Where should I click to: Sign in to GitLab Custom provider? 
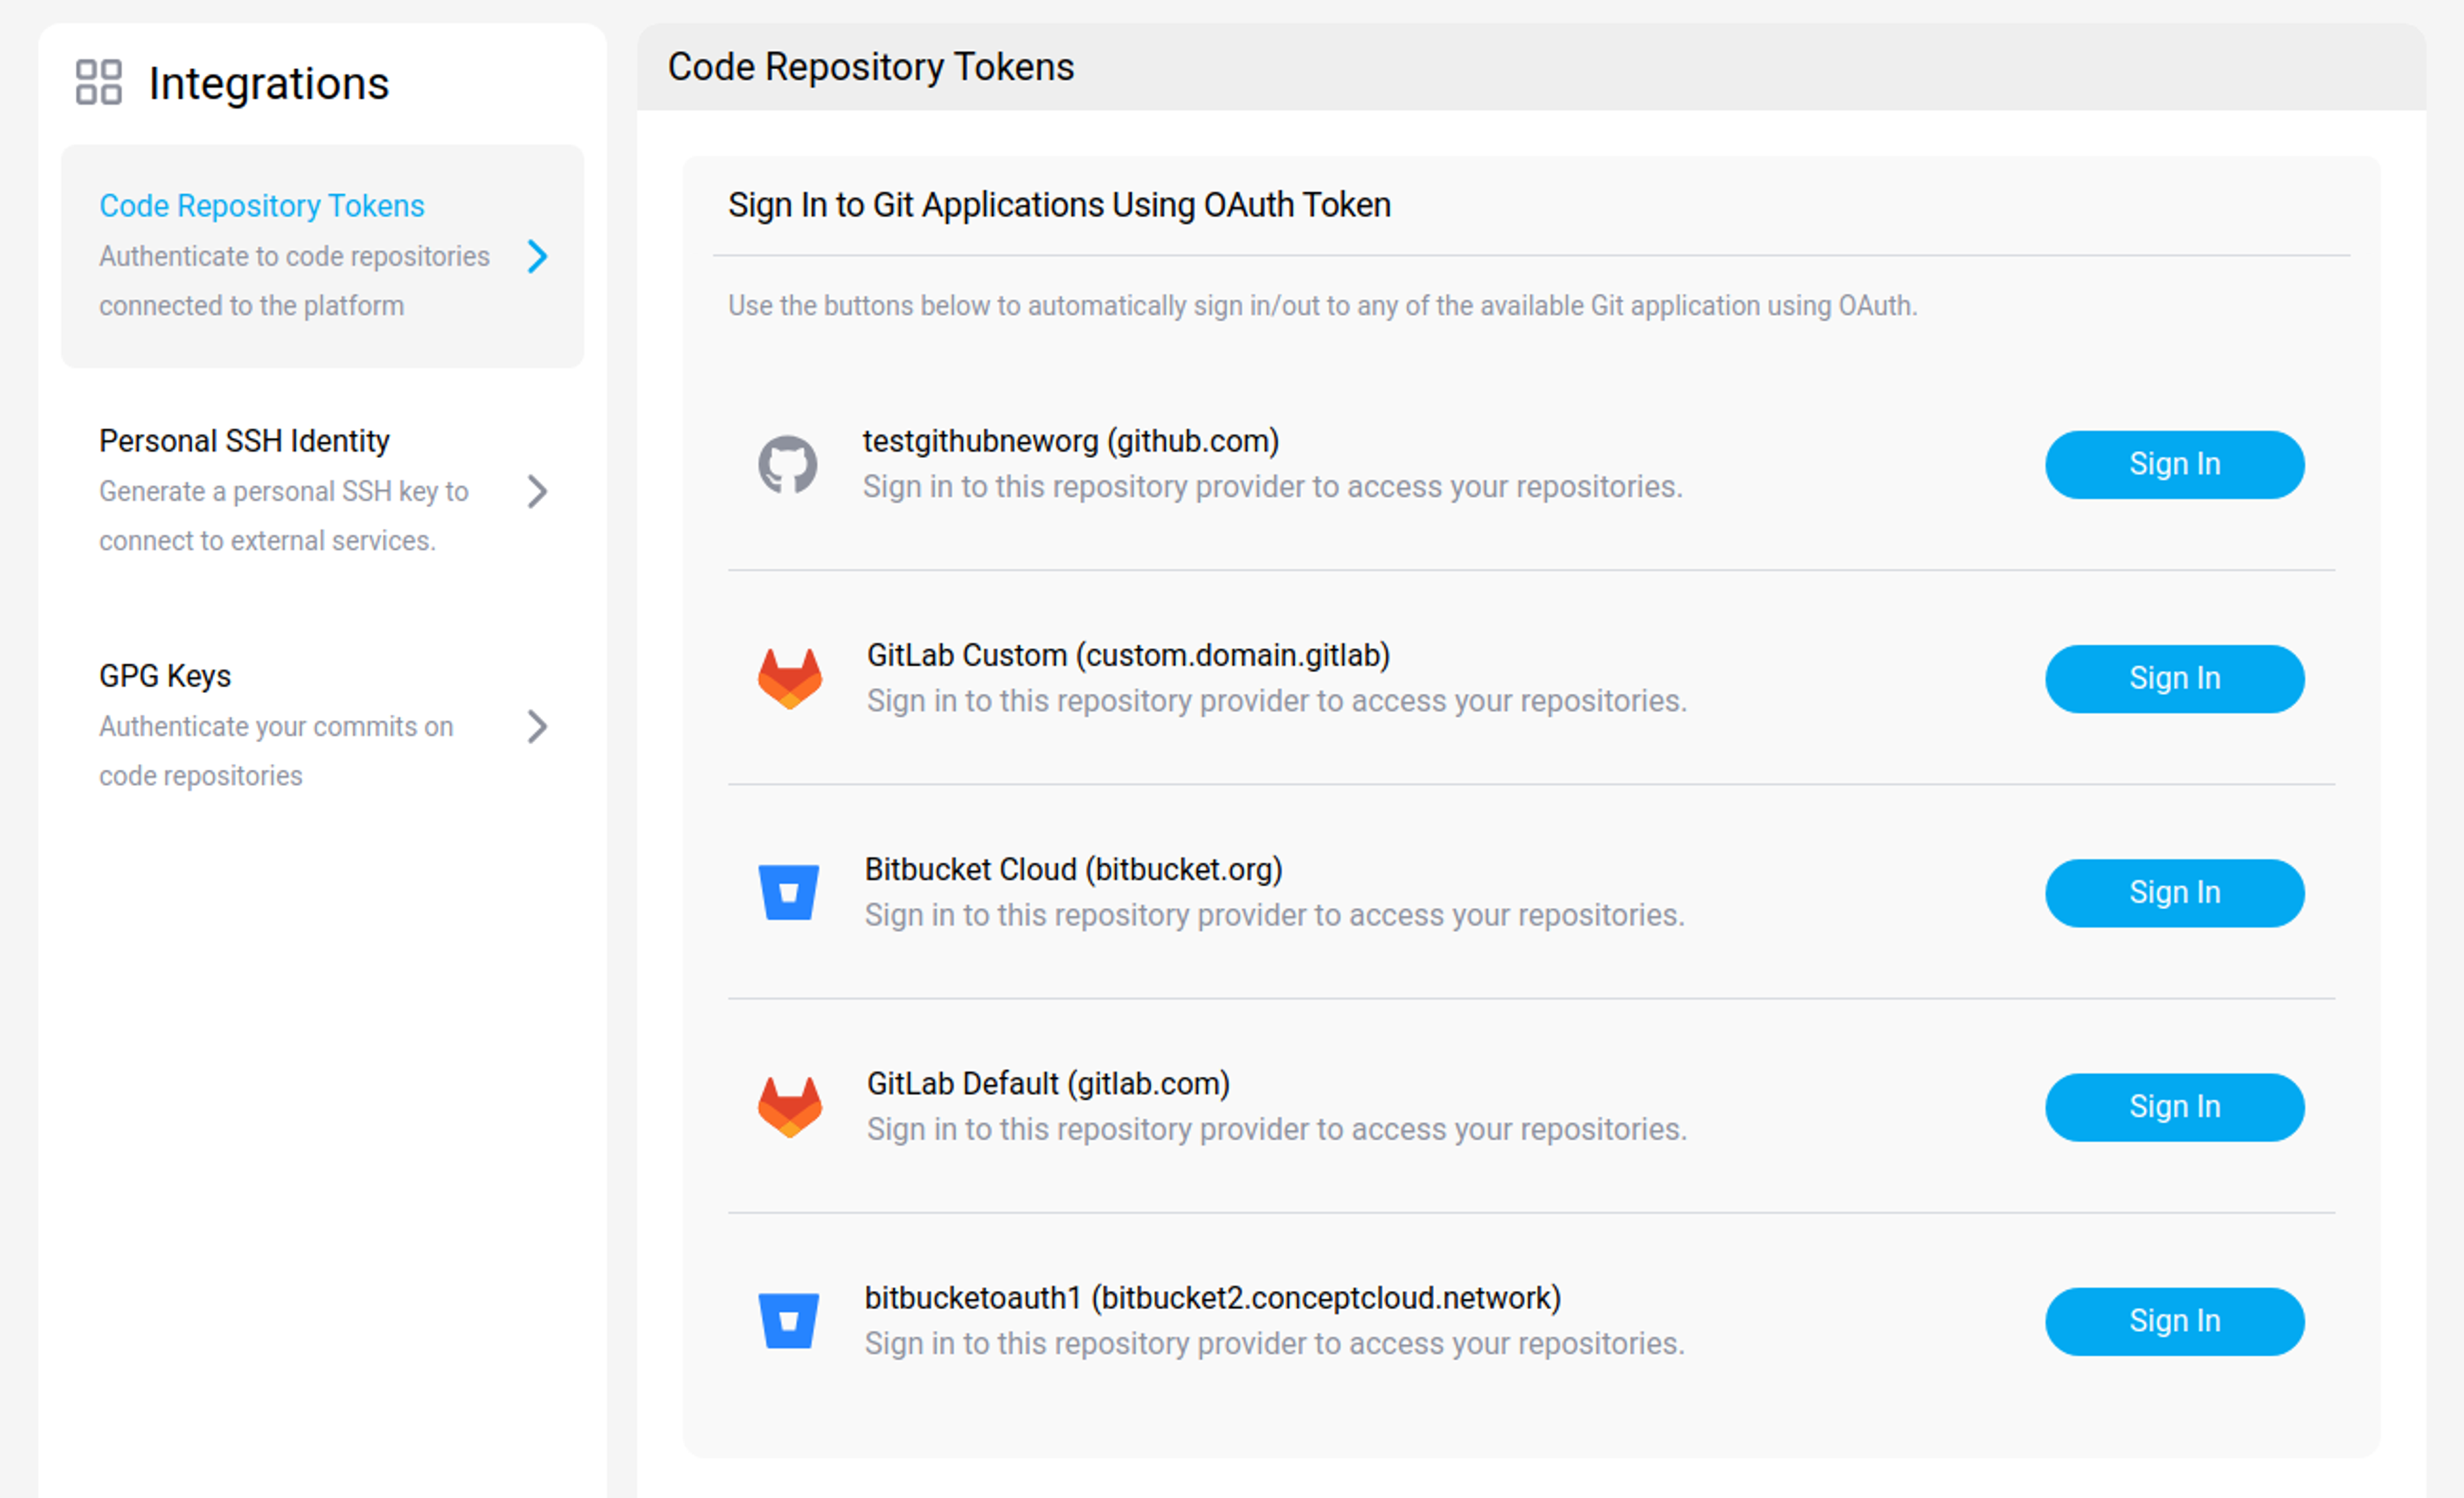[x=2174, y=678]
